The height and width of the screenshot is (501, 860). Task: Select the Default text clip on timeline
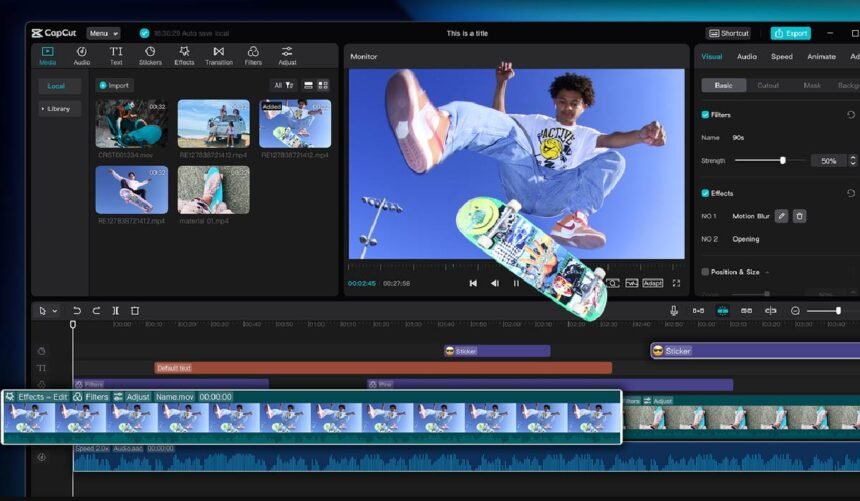(383, 368)
